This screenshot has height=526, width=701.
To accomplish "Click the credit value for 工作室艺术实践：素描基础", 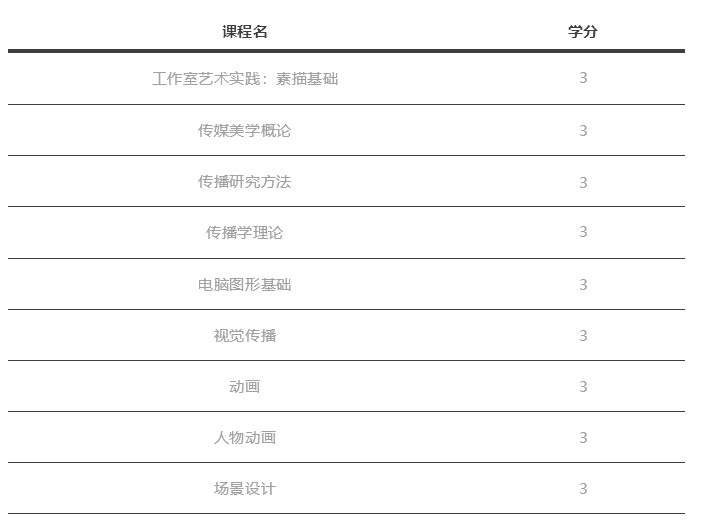I will (583, 78).
